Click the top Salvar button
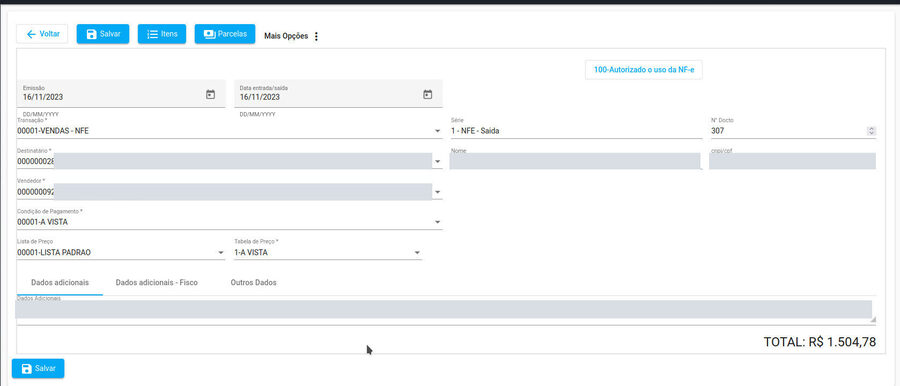This screenshot has height=386, width=900. 103,34
